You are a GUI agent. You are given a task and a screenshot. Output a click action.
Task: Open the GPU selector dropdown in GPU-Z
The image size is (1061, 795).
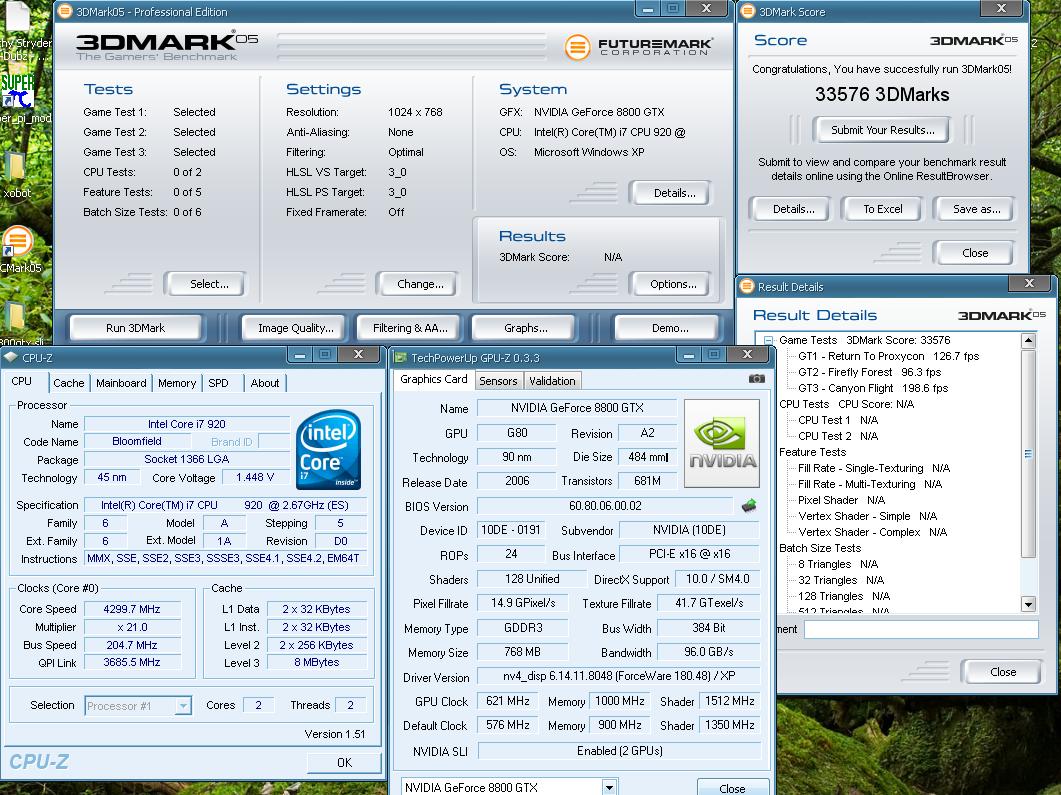pyautogui.click(x=610, y=788)
